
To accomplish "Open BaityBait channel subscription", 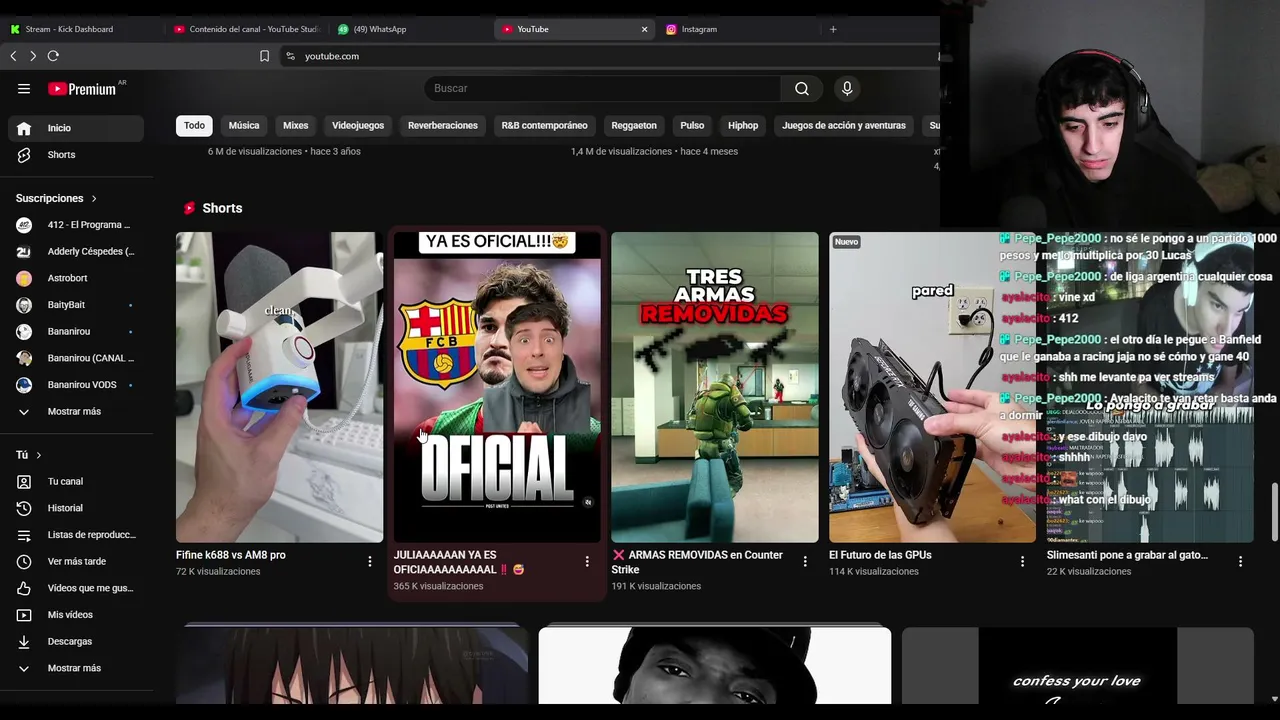I will point(76,305).
